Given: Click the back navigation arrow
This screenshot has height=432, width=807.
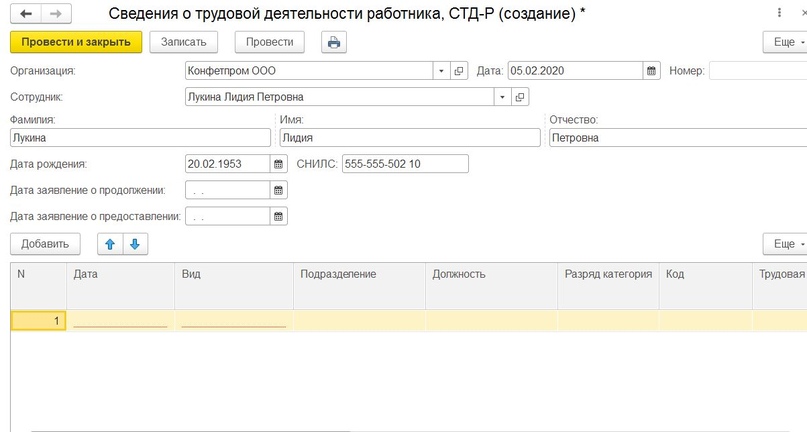Looking at the screenshot, I should [x=24, y=12].
